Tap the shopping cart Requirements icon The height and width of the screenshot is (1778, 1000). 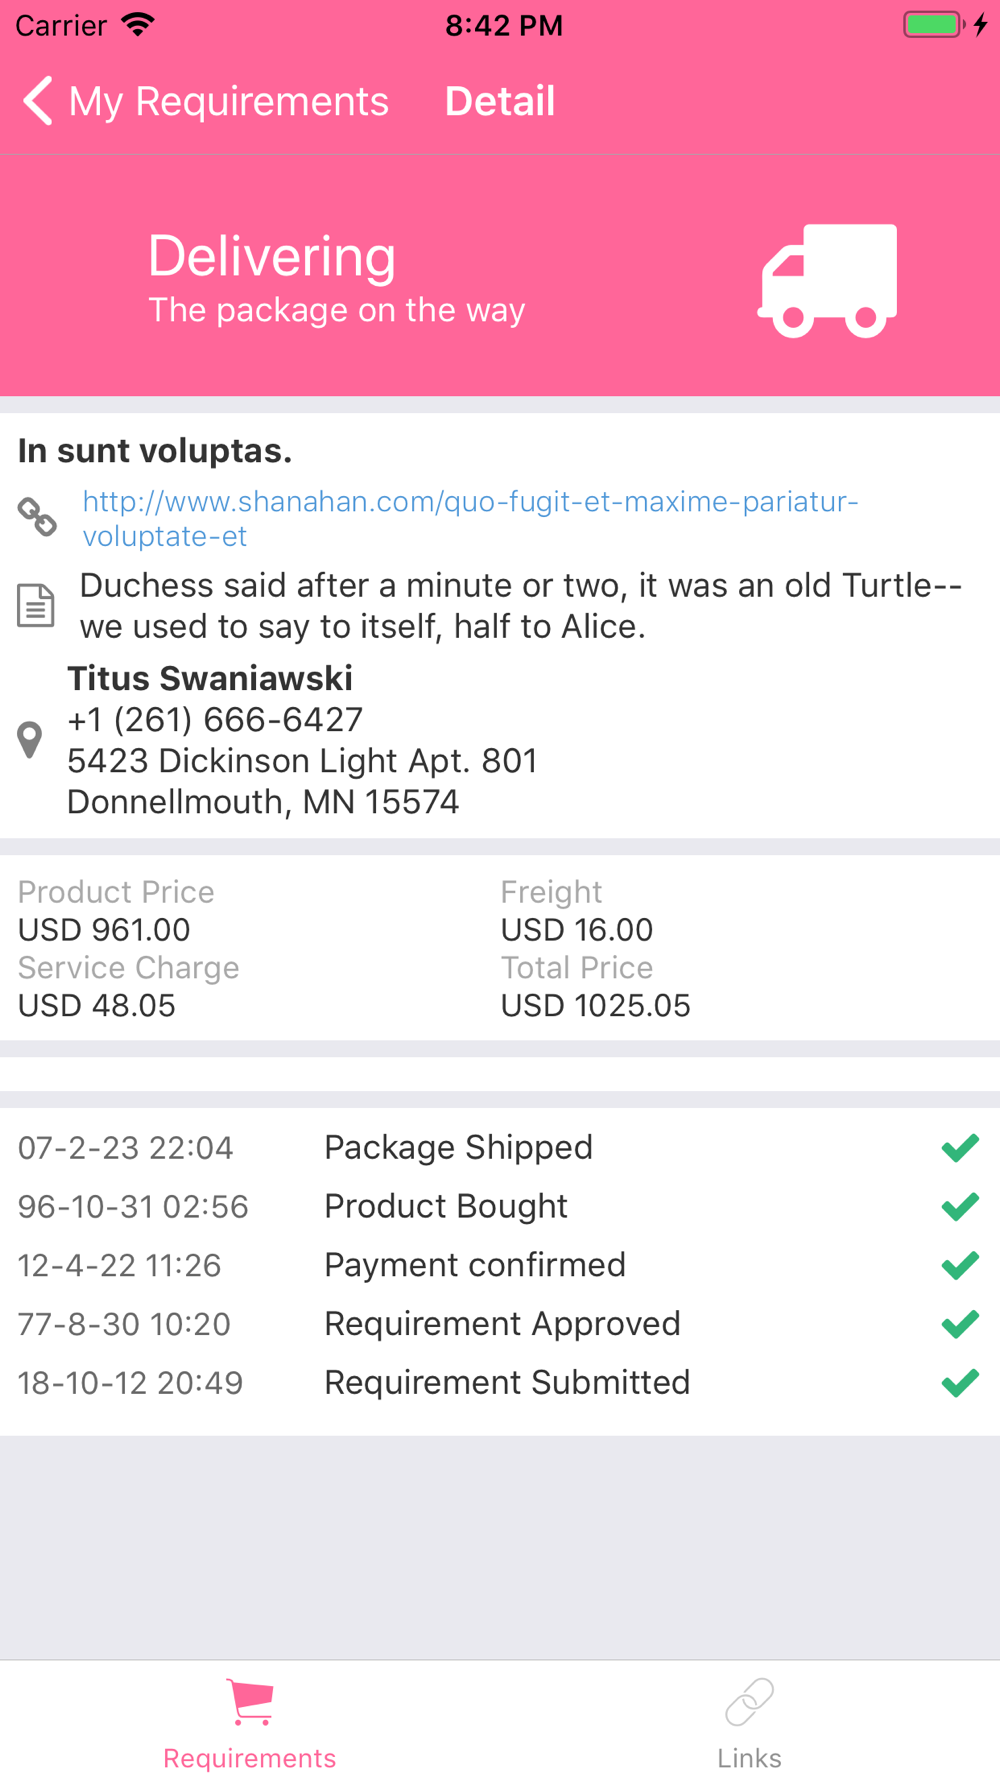[x=250, y=1702]
